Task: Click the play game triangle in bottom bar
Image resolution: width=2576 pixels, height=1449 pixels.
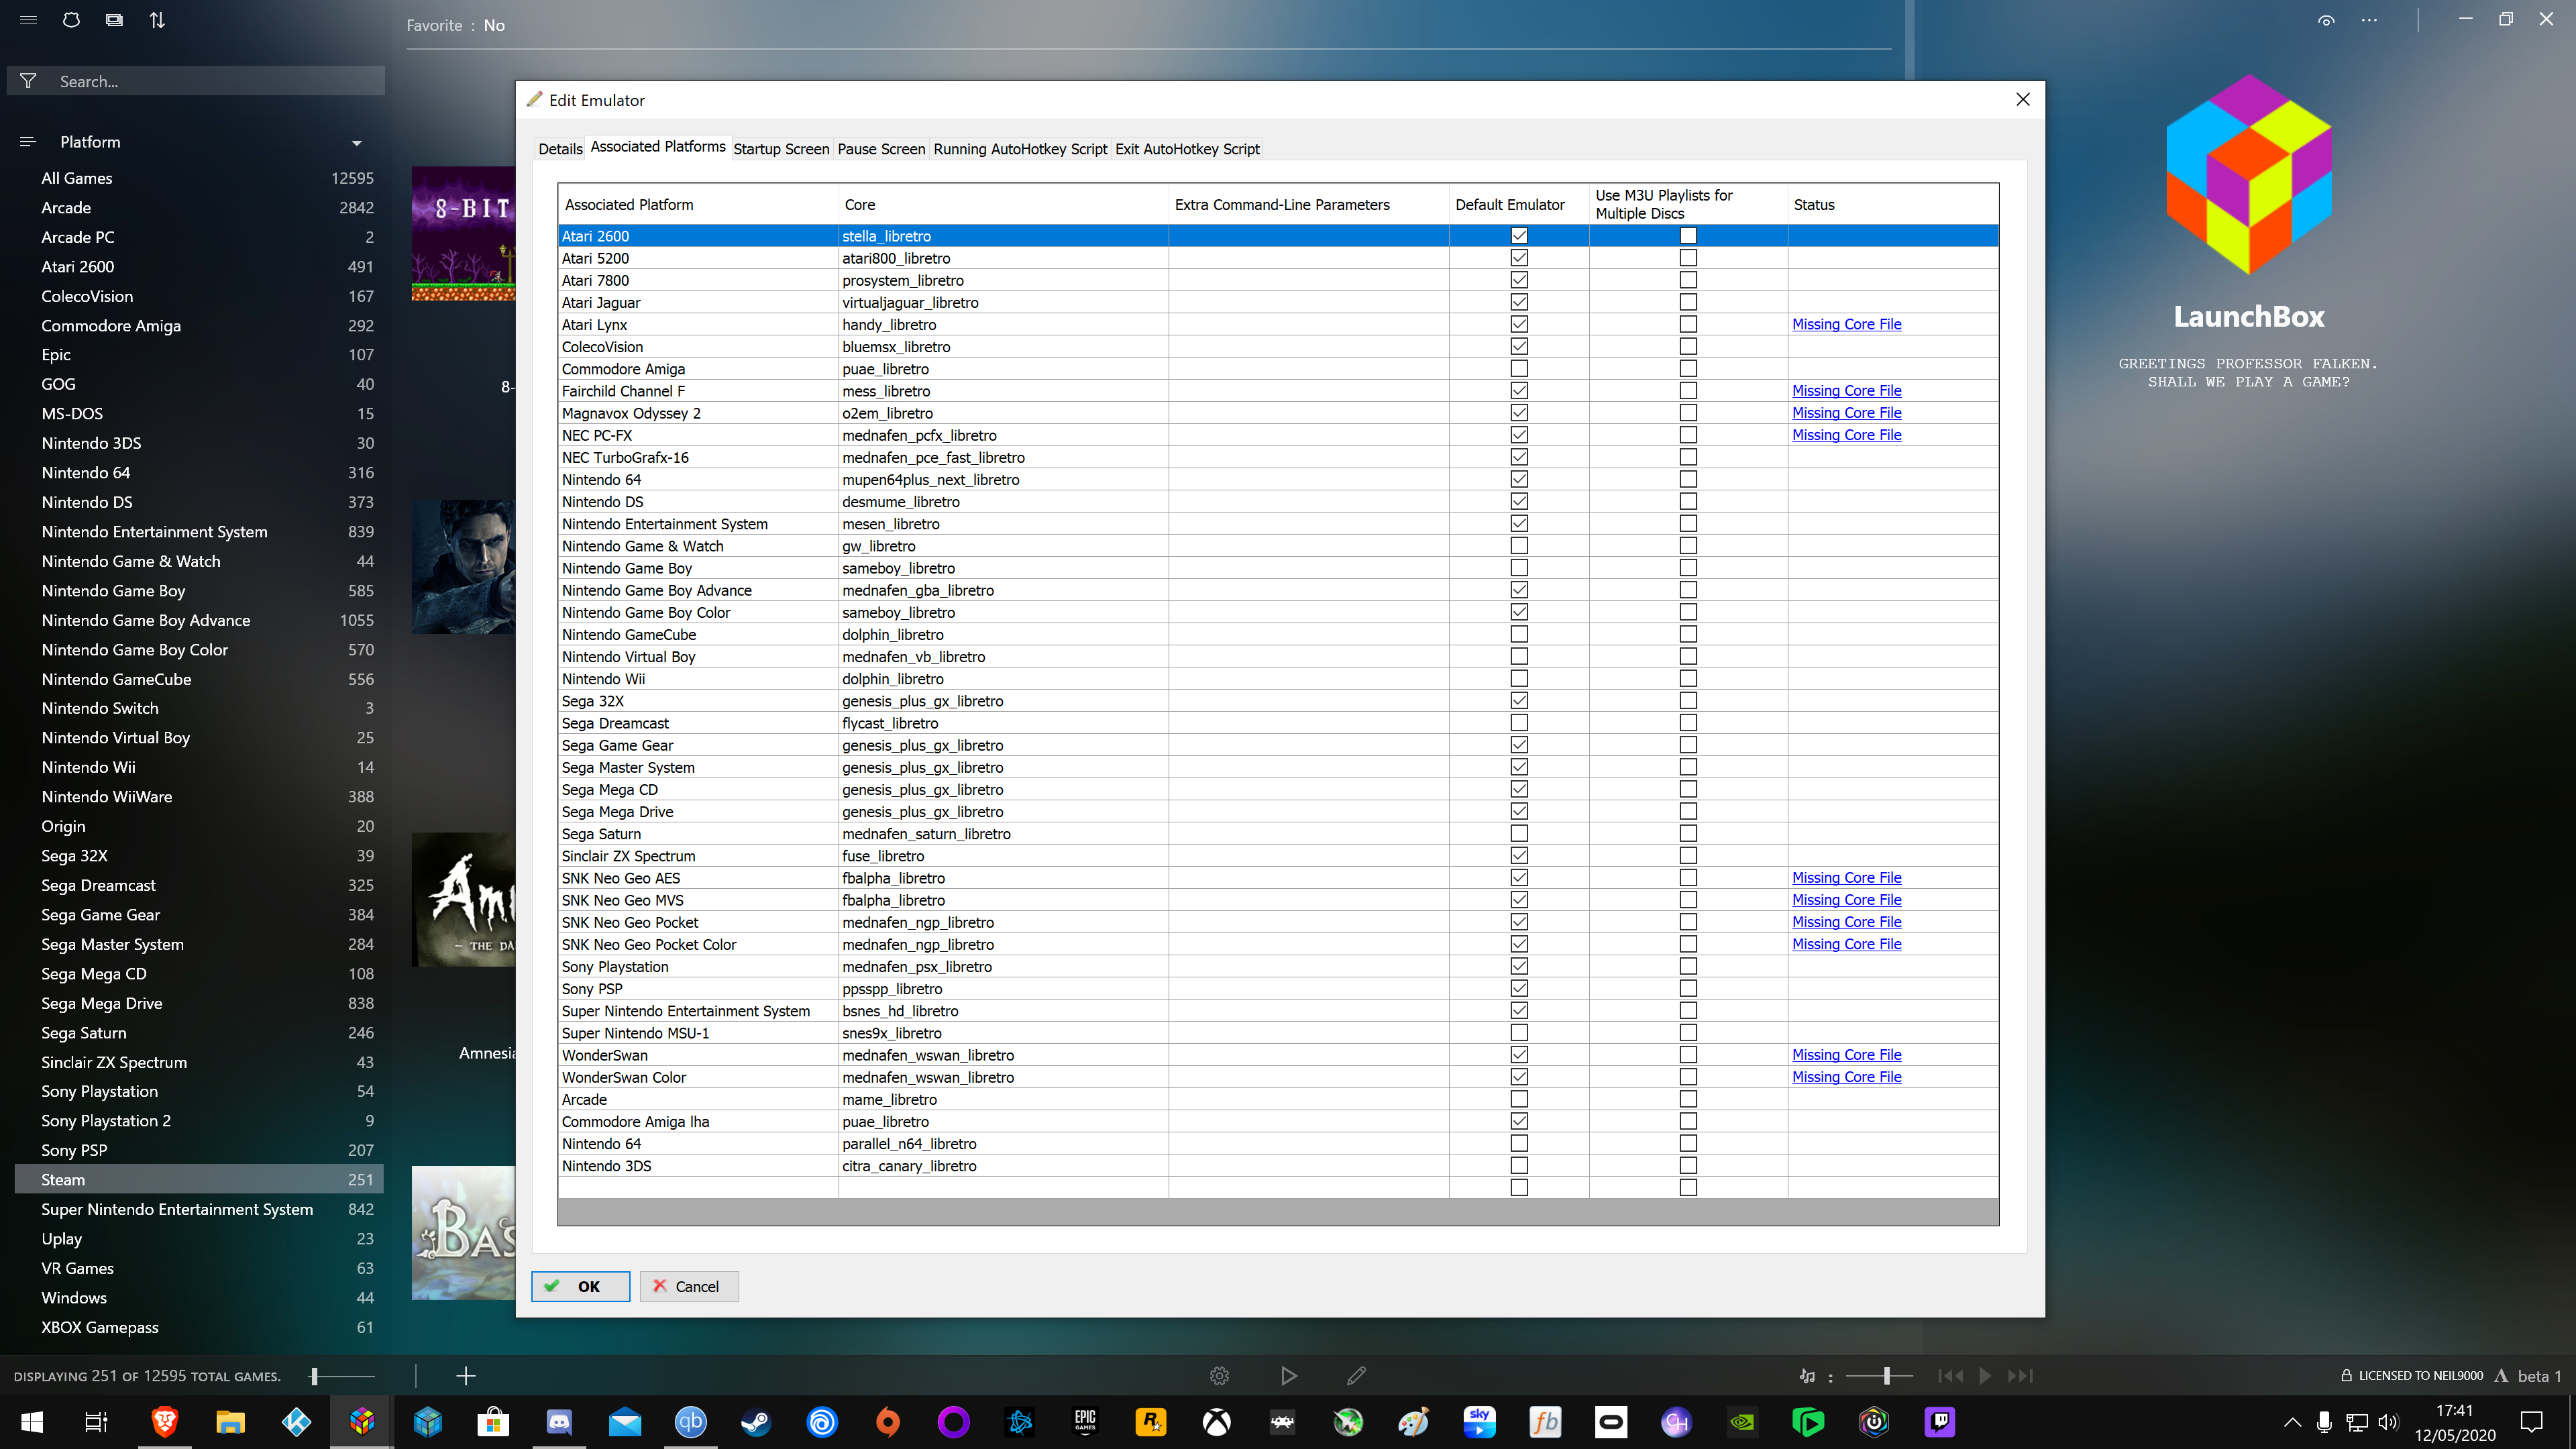Action: coord(1289,1376)
